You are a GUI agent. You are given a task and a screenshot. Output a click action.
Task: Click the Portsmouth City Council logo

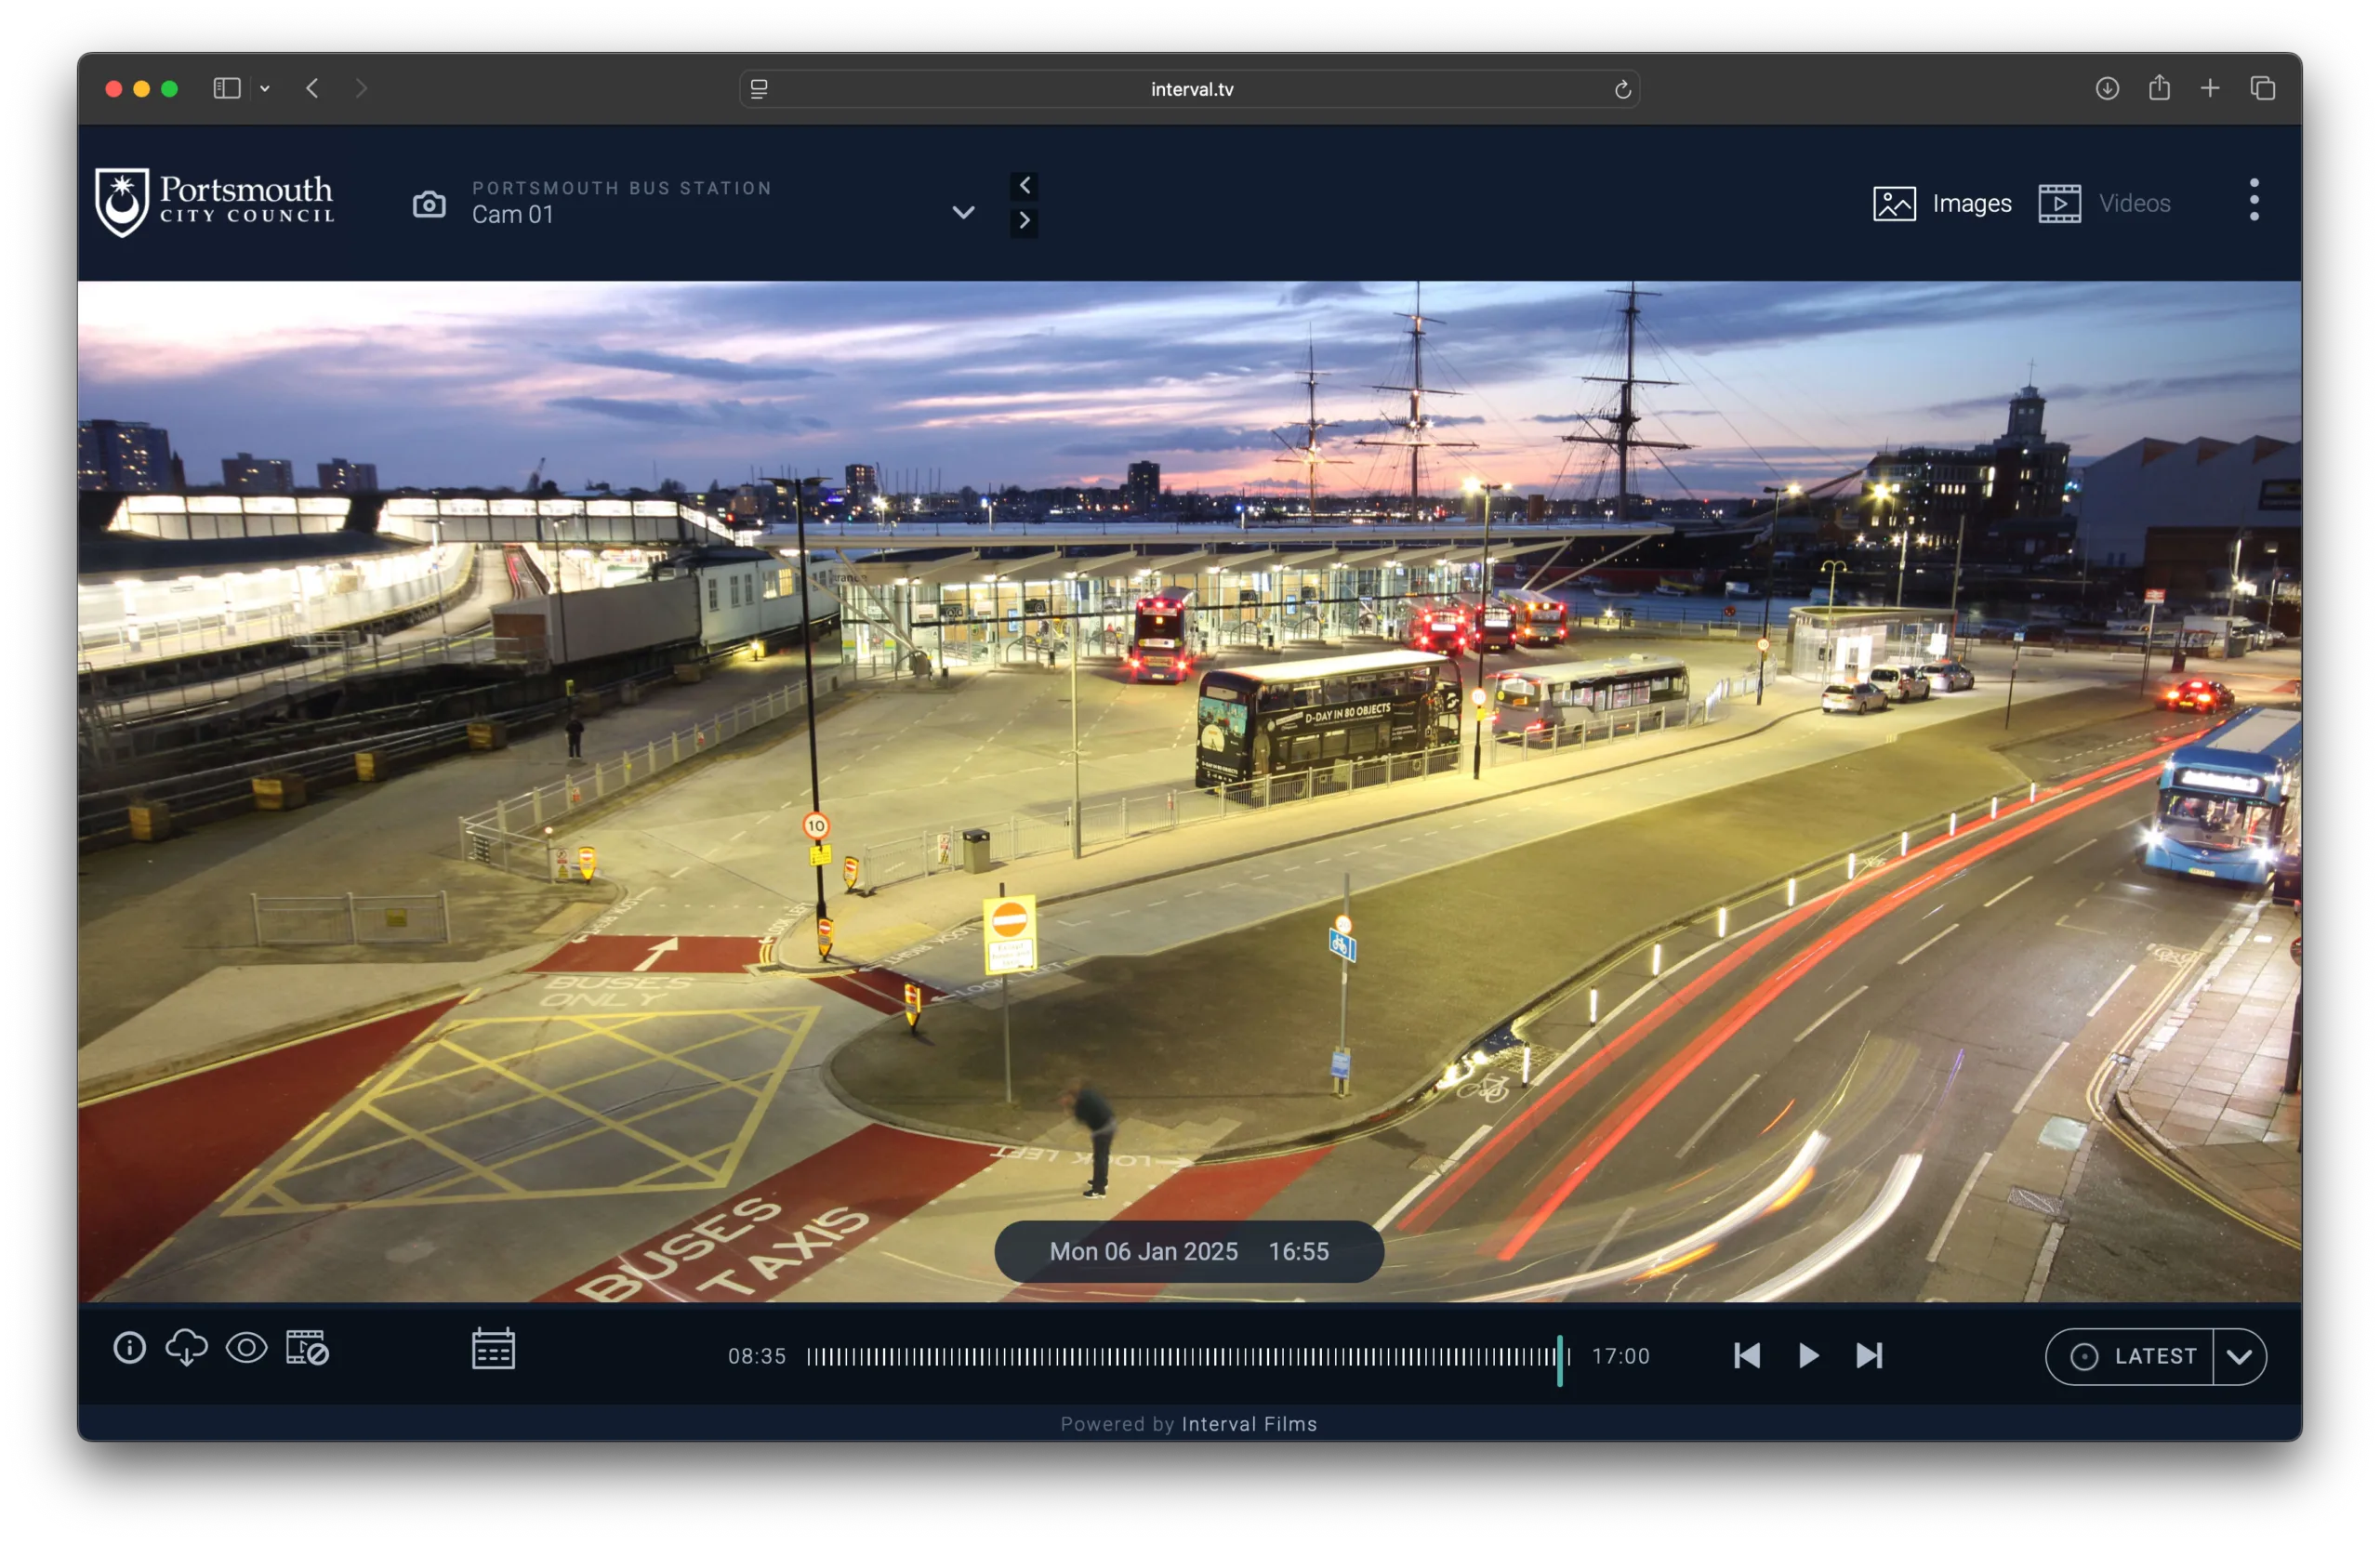[x=215, y=202]
